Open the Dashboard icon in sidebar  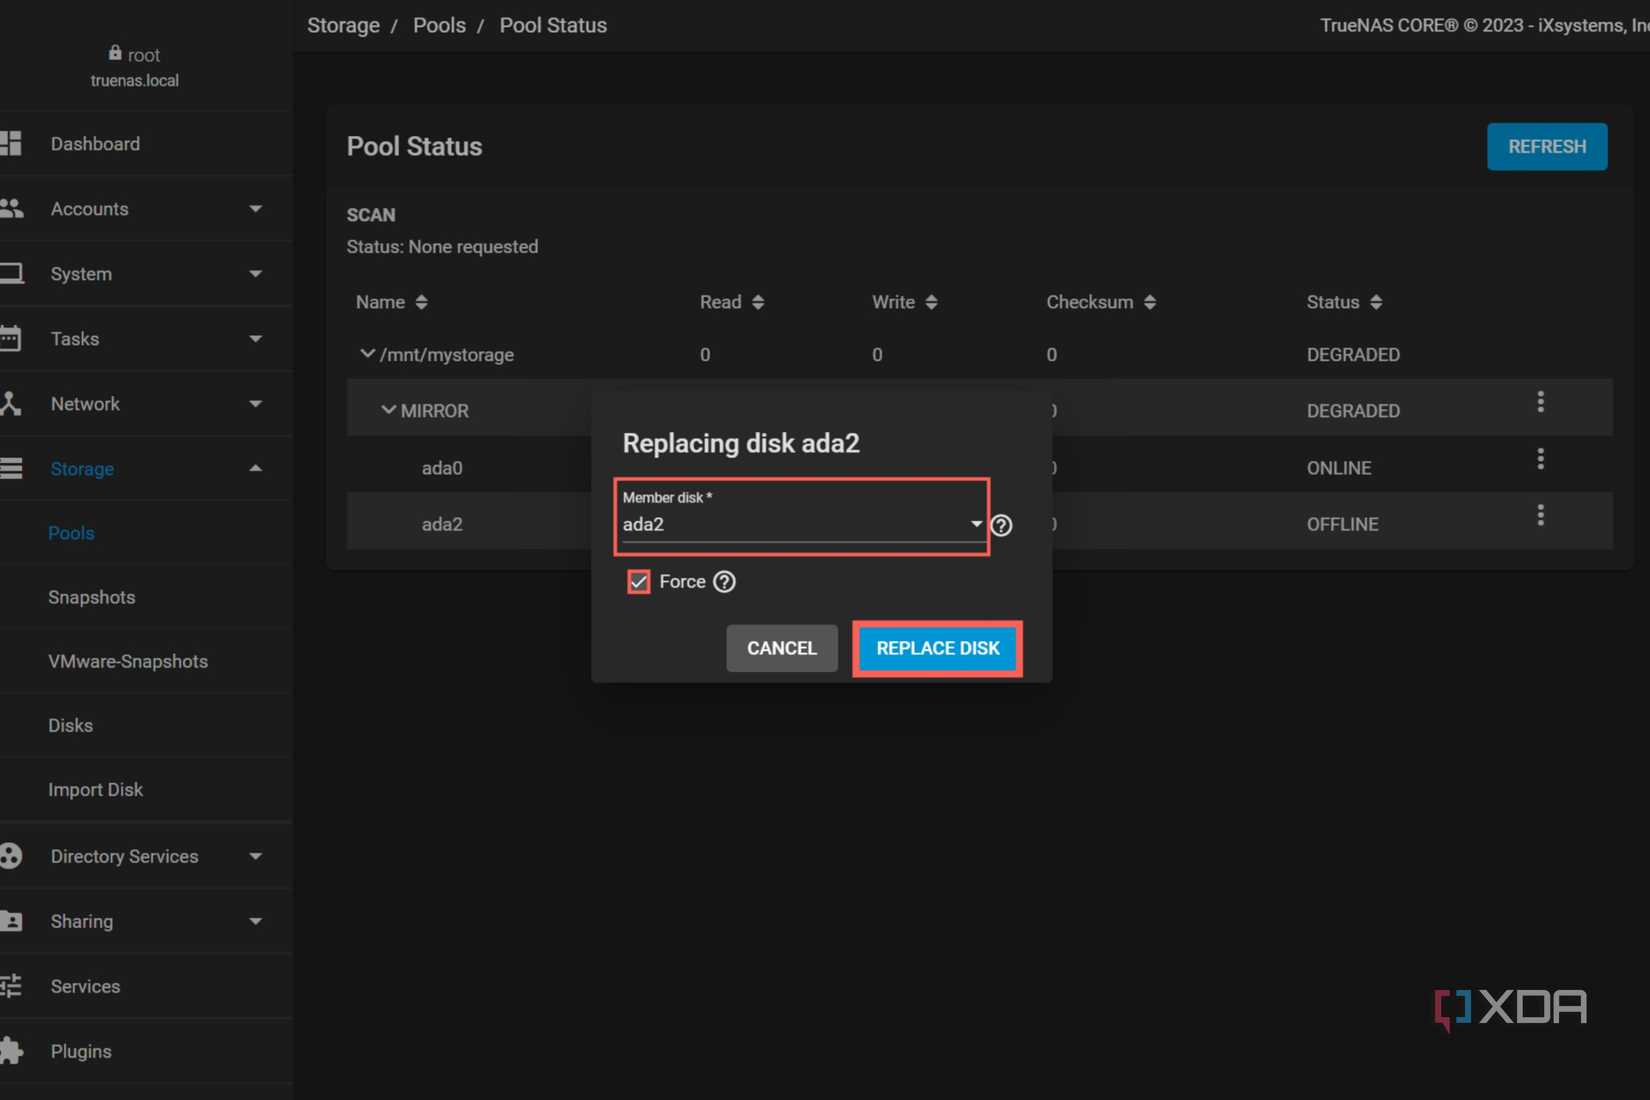(x=11, y=143)
